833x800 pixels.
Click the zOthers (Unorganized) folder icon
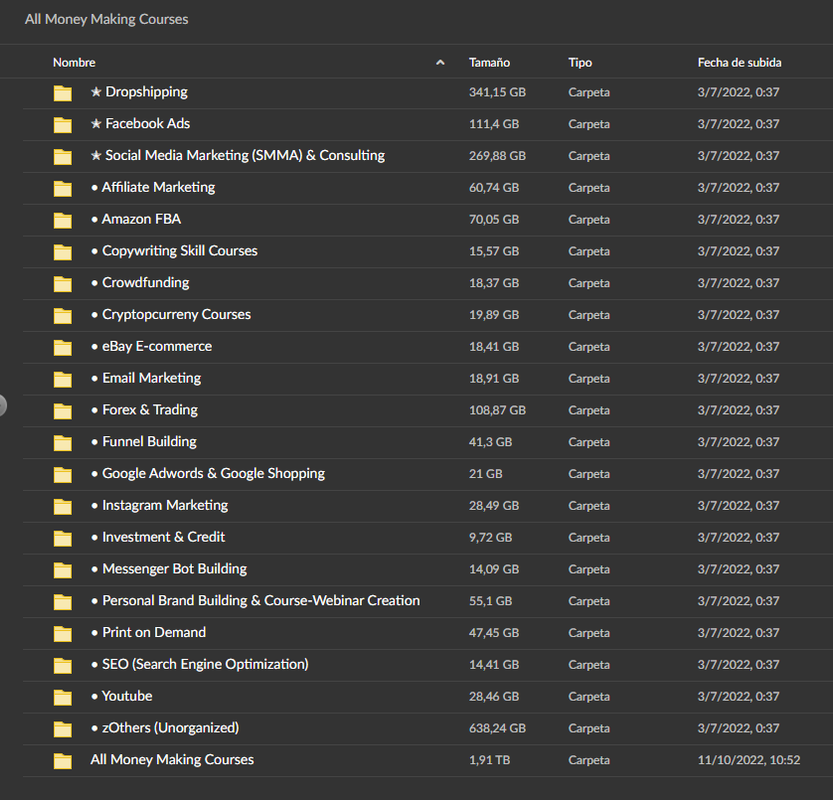pyautogui.click(x=63, y=729)
